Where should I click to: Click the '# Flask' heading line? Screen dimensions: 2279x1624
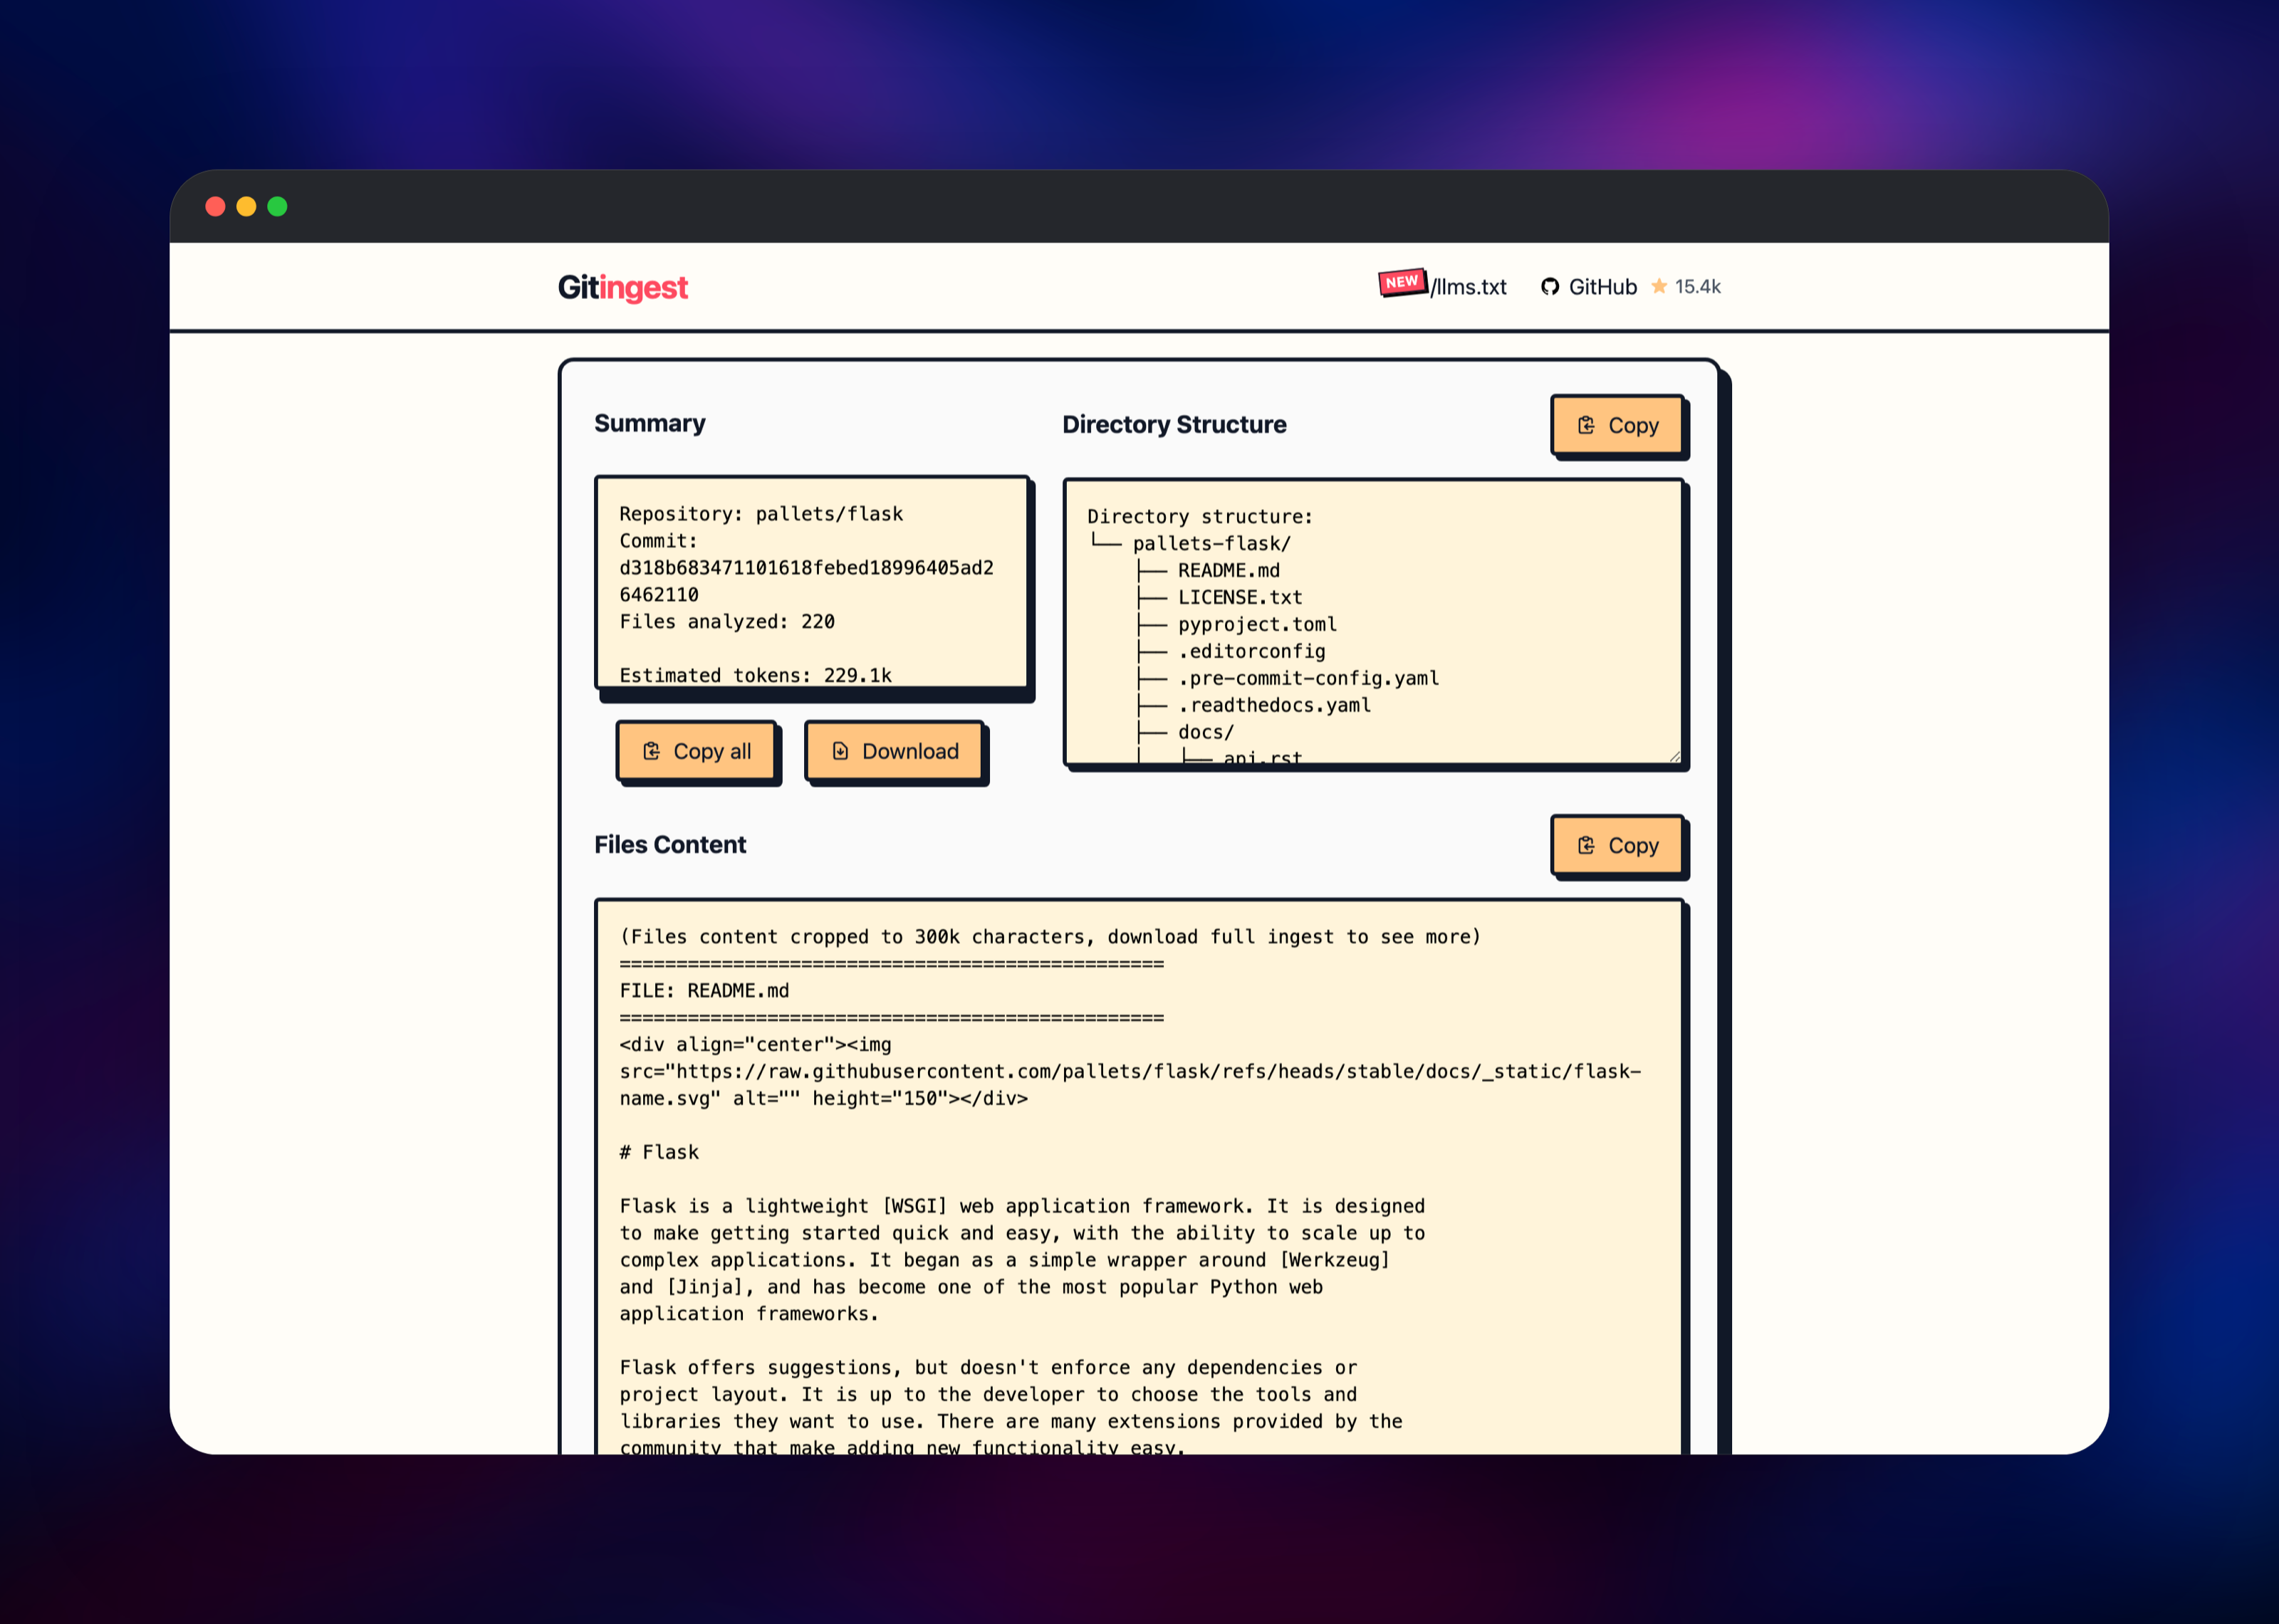pos(659,1152)
